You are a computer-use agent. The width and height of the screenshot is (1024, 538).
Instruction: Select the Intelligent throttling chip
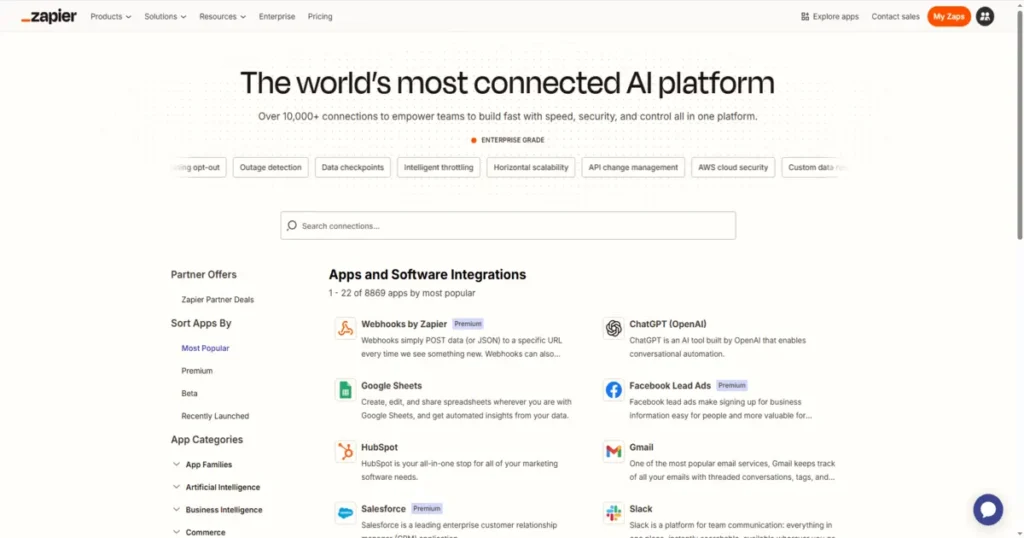pyautogui.click(x=438, y=167)
